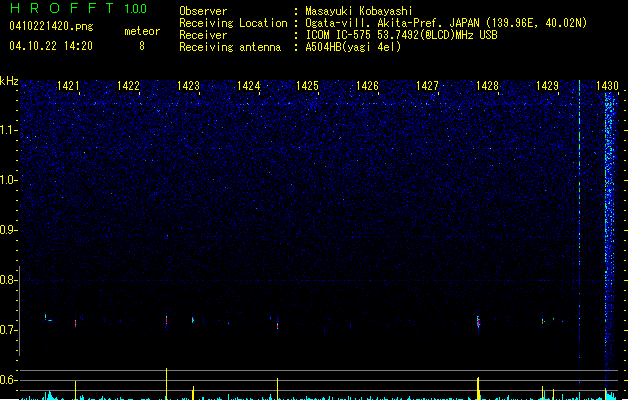This screenshot has height=400, width=629.
Task: Click the 1425 time axis marker
Action: coord(307,86)
